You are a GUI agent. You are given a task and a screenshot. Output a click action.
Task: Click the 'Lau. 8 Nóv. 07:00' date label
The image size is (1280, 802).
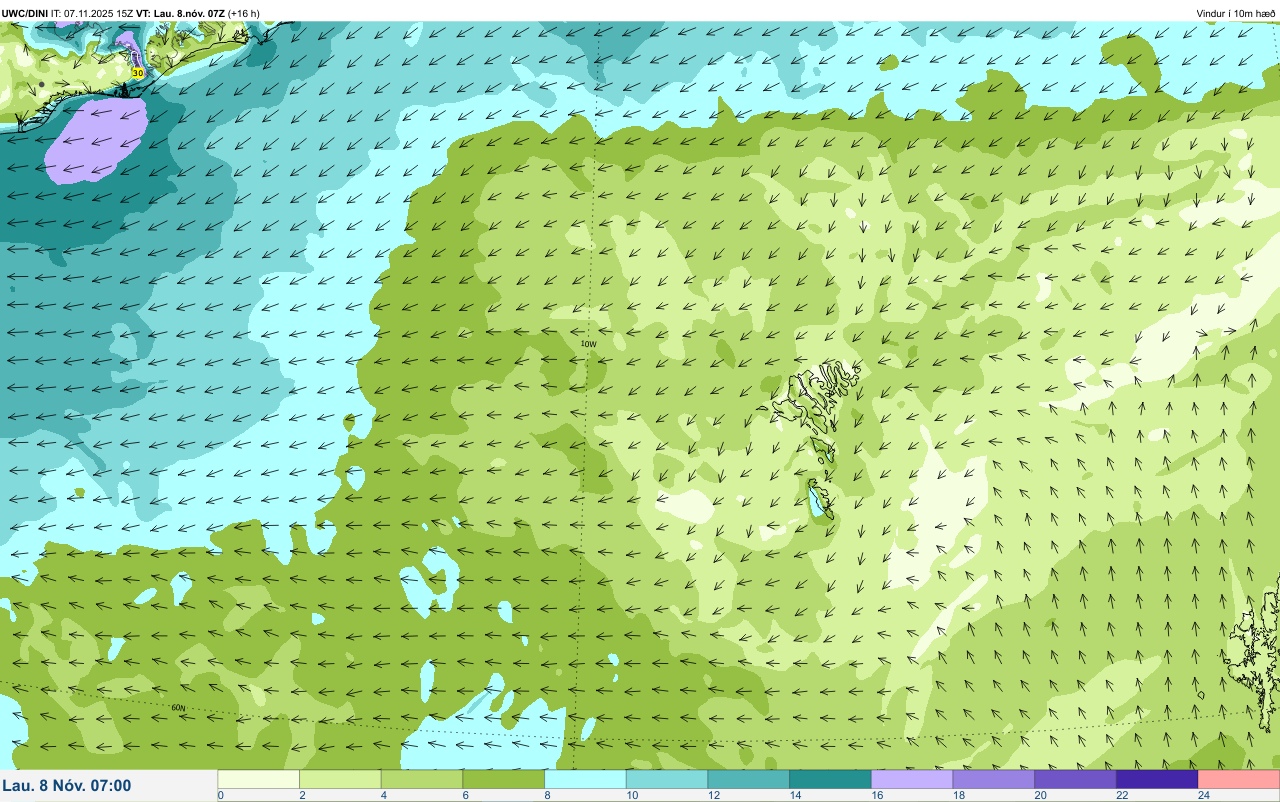click(x=67, y=786)
